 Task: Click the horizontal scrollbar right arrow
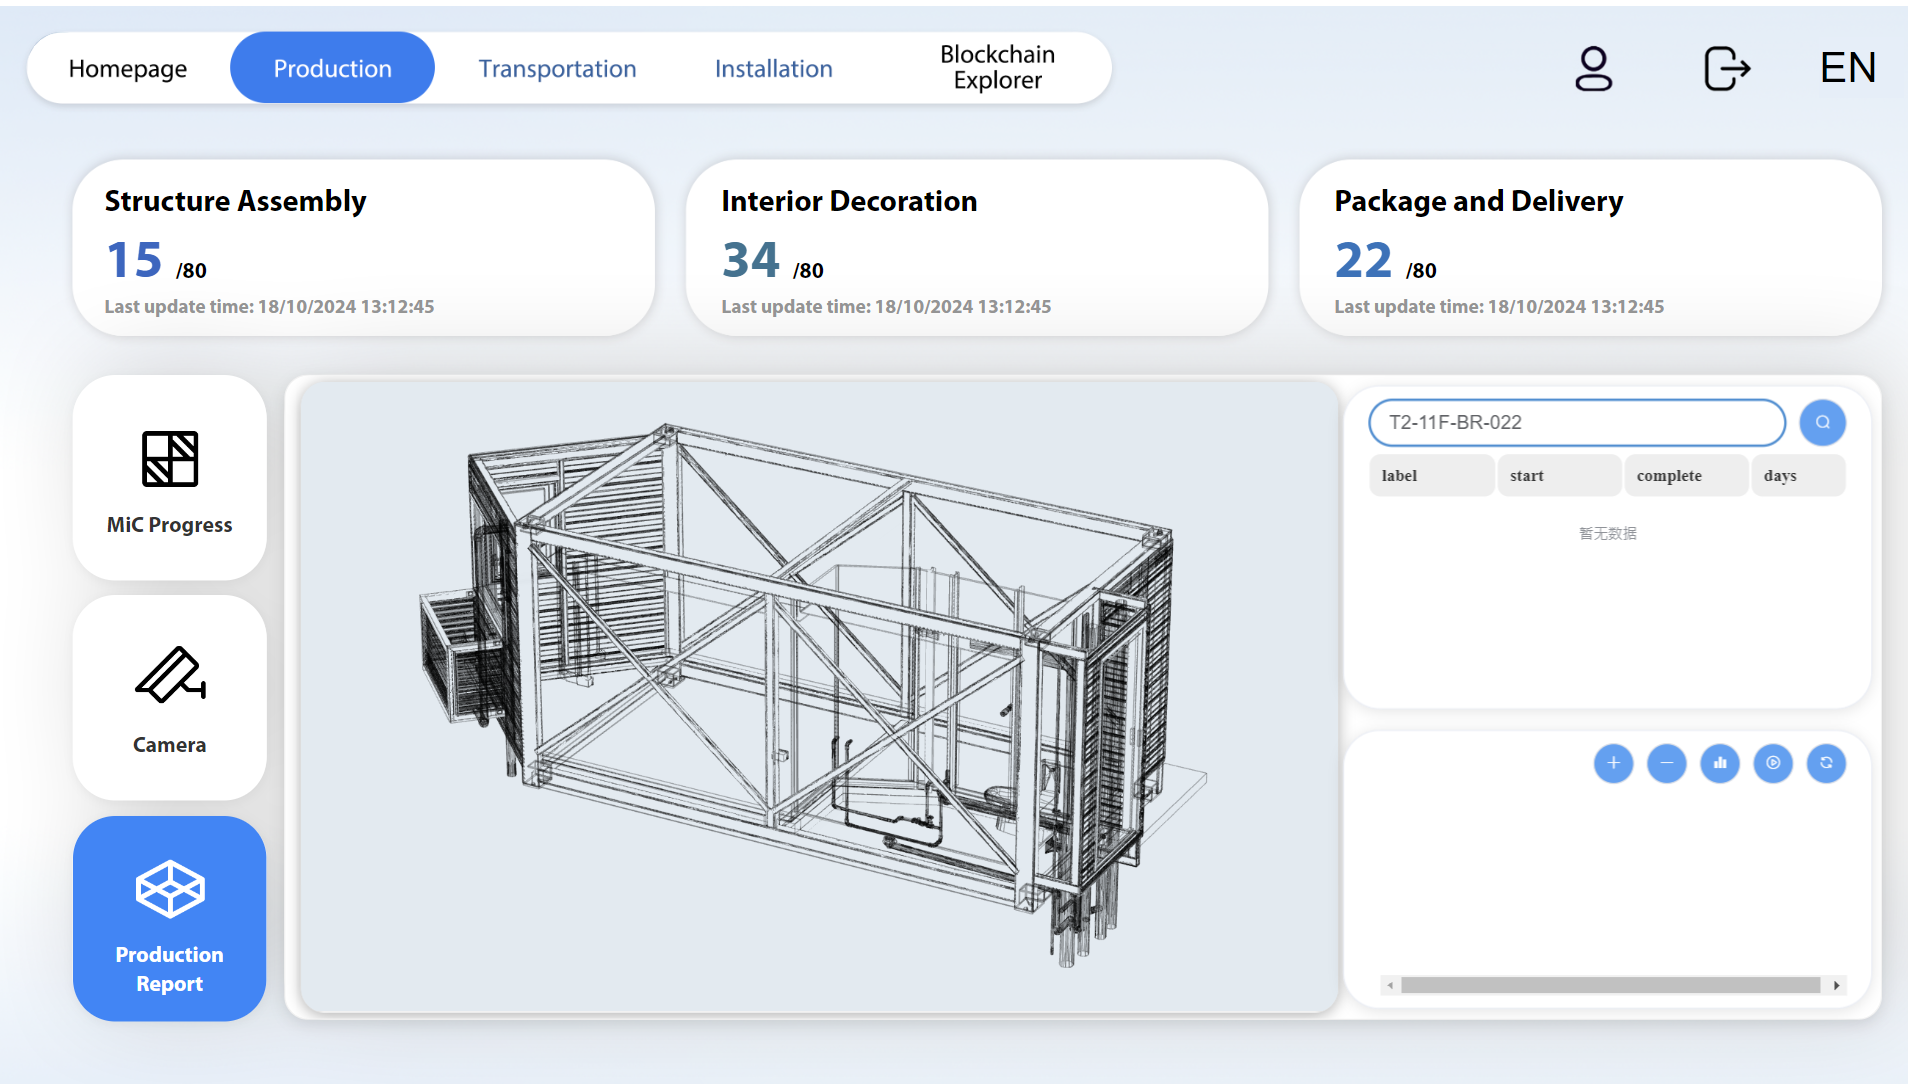1836,985
